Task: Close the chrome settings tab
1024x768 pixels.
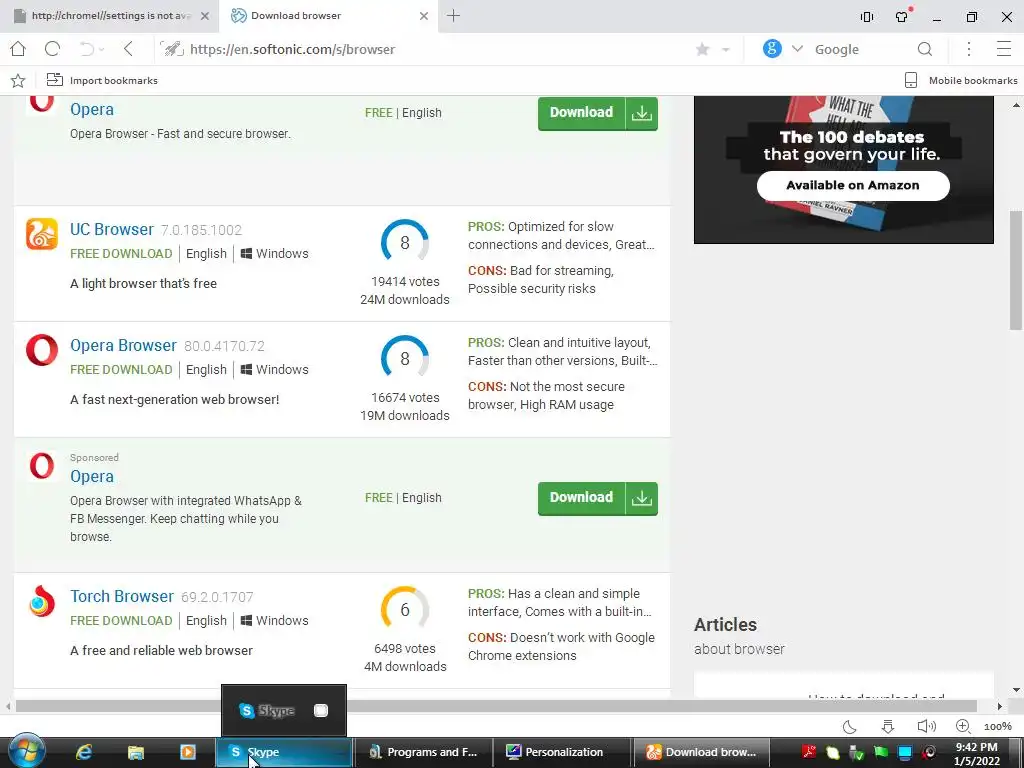Action: pos(204,16)
